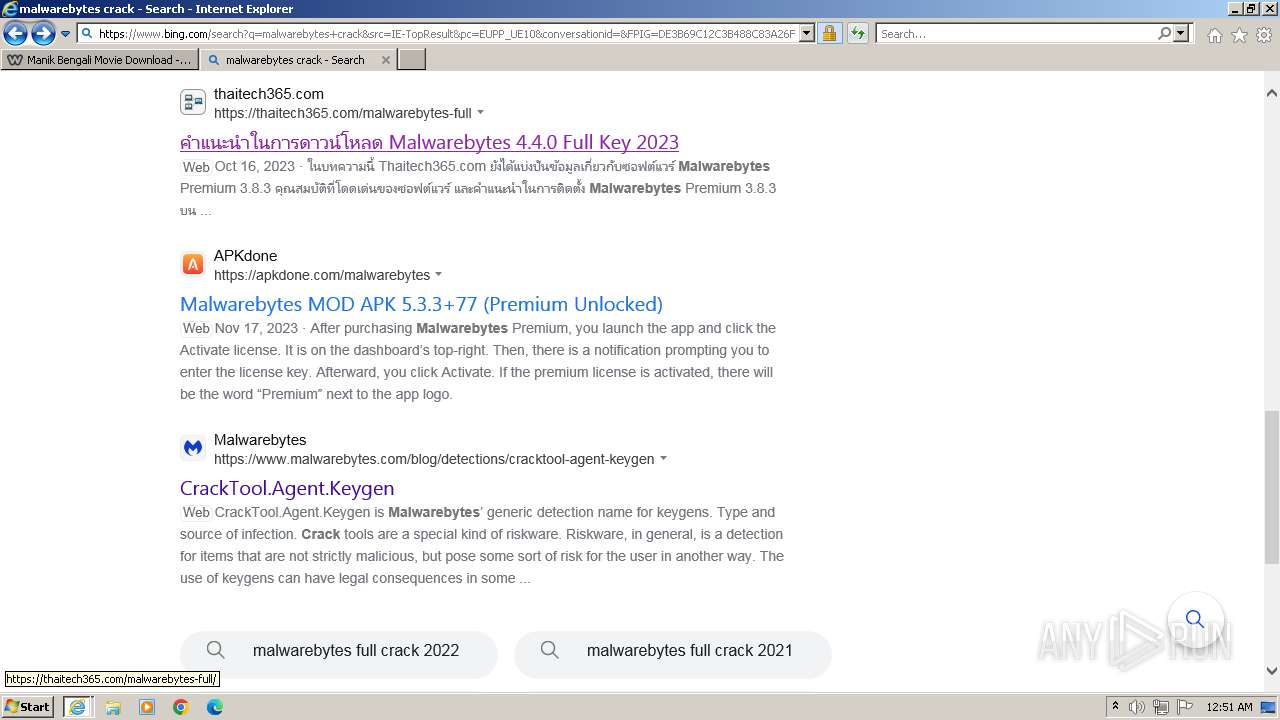Click the floating blue search magnifier button
The width and height of the screenshot is (1280, 720).
pyautogui.click(x=1195, y=620)
